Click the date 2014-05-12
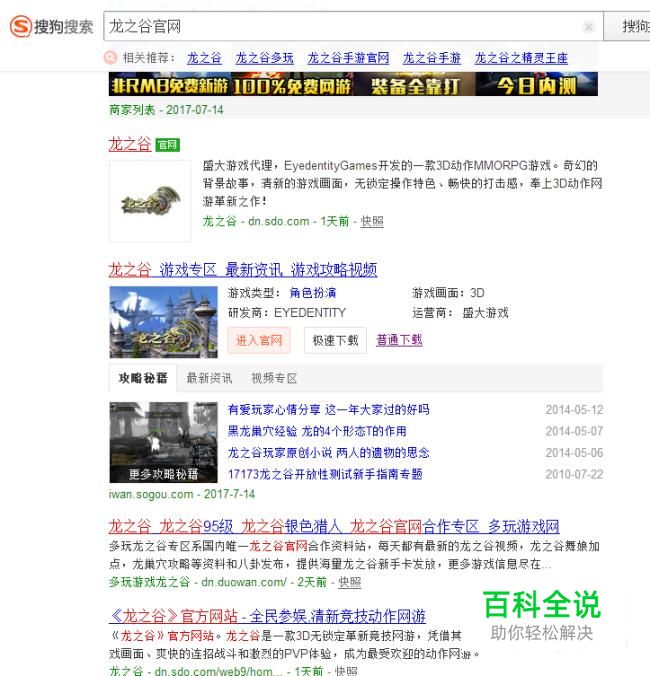This screenshot has height=676, width=650. click(574, 410)
